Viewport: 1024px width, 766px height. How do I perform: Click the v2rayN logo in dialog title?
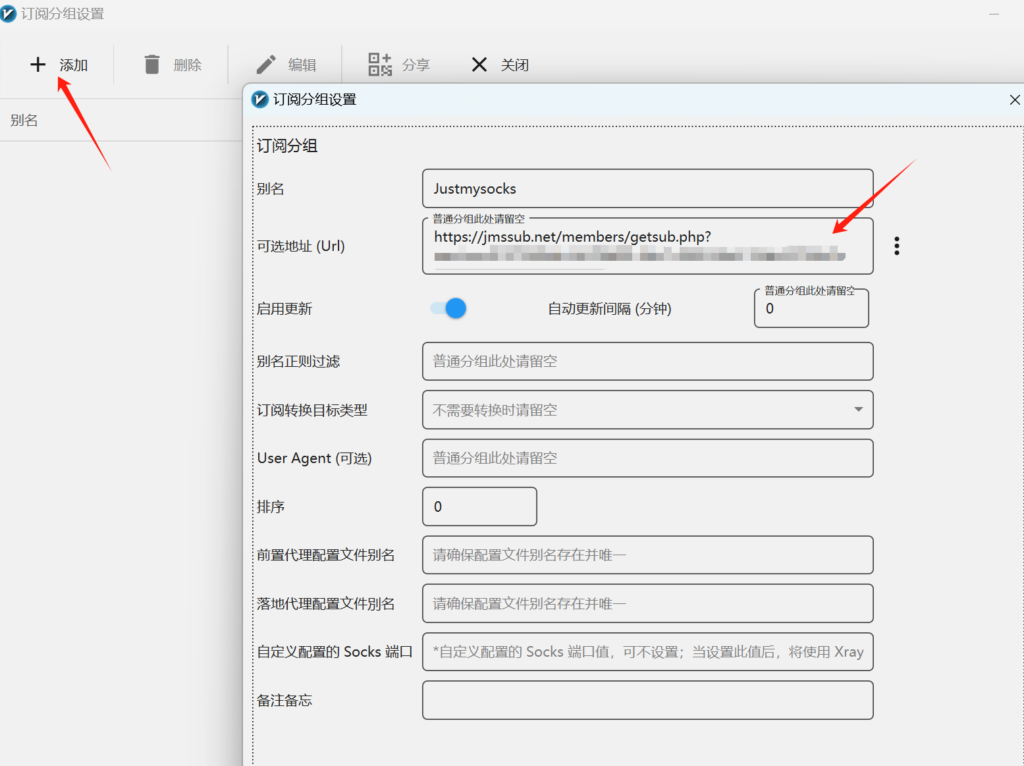tap(260, 100)
